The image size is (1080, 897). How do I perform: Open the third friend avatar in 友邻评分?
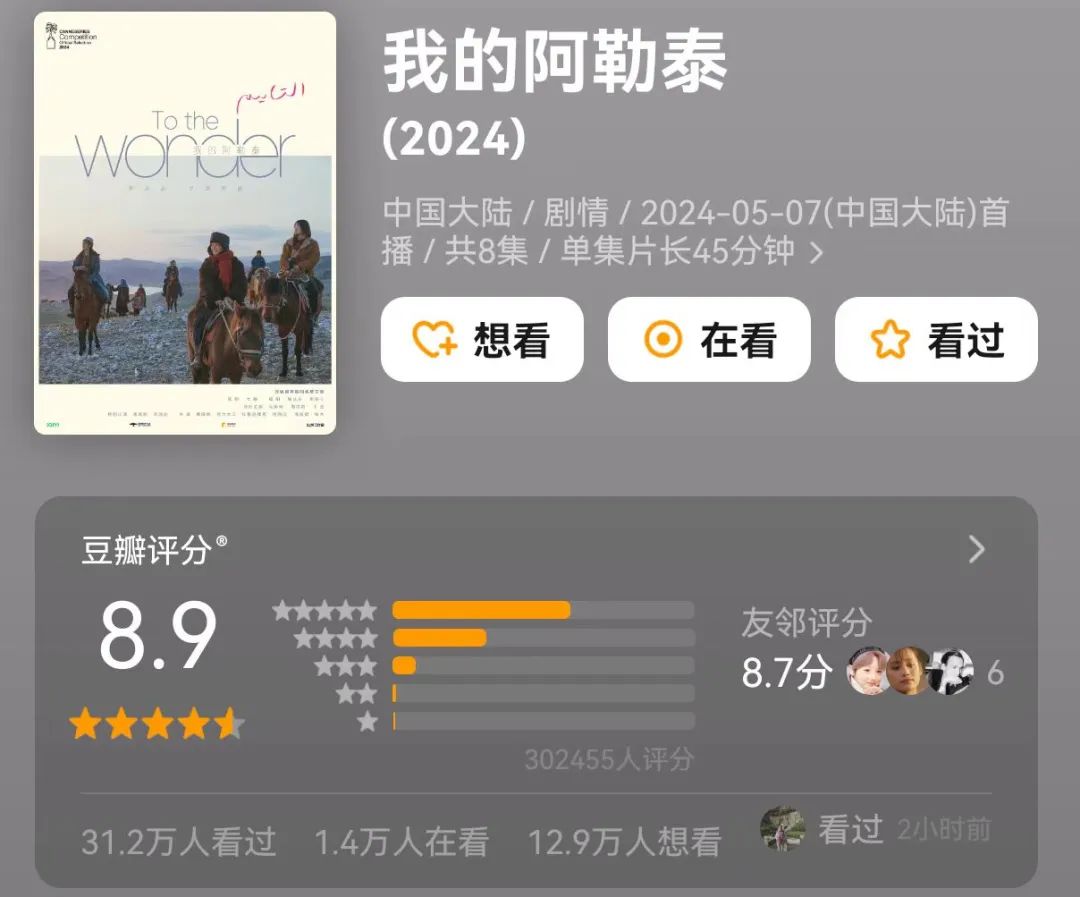(951, 670)
